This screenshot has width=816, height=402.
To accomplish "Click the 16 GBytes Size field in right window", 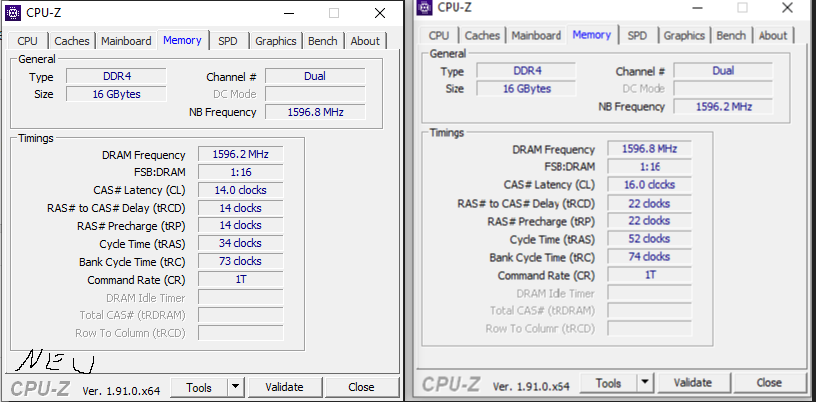I will [x=526, y=89].
